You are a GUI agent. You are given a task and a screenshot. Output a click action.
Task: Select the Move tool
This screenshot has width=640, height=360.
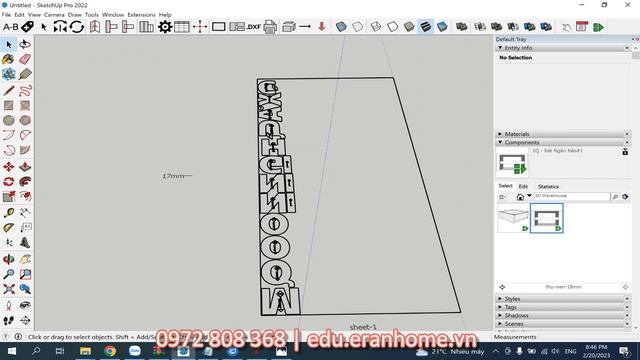pos(9,167)
